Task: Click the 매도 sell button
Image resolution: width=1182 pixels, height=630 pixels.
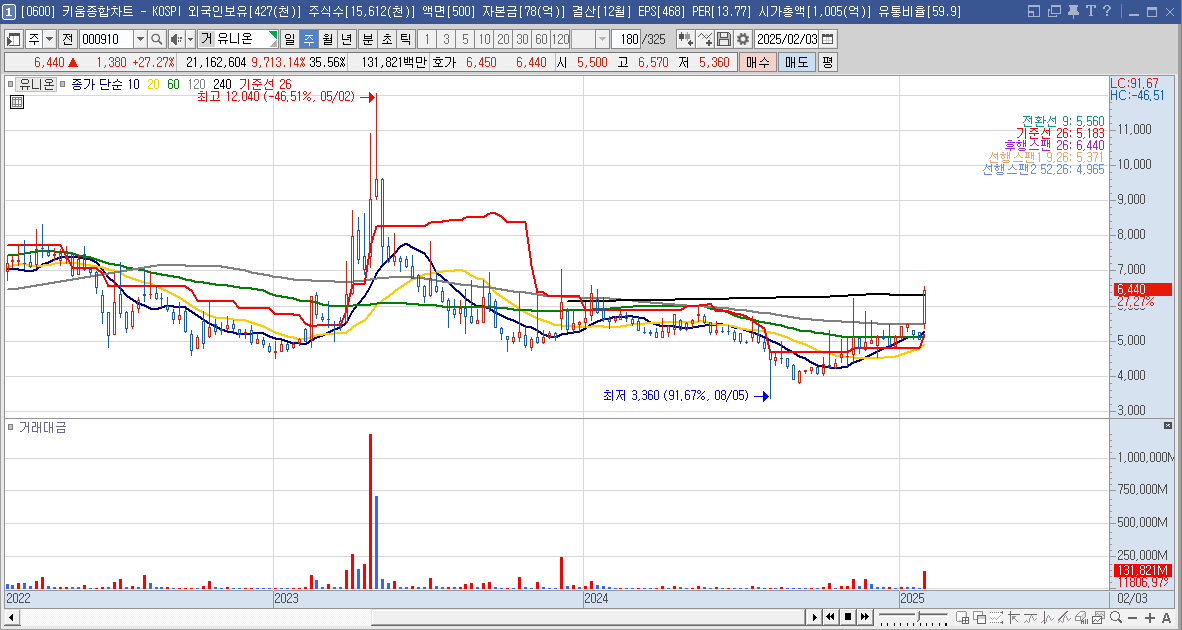Action: (797, 63)
